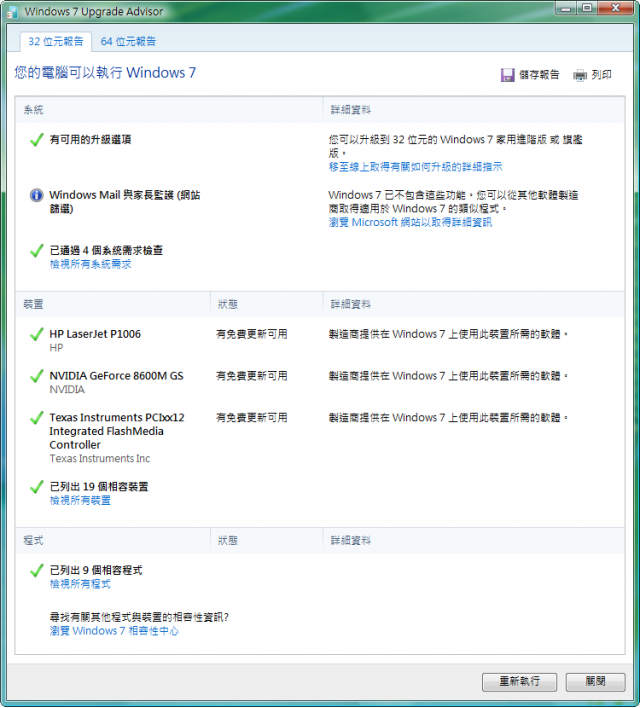The image size is (640, 708).
Task: Click the 重新執行 button
Action: [519, 682]
